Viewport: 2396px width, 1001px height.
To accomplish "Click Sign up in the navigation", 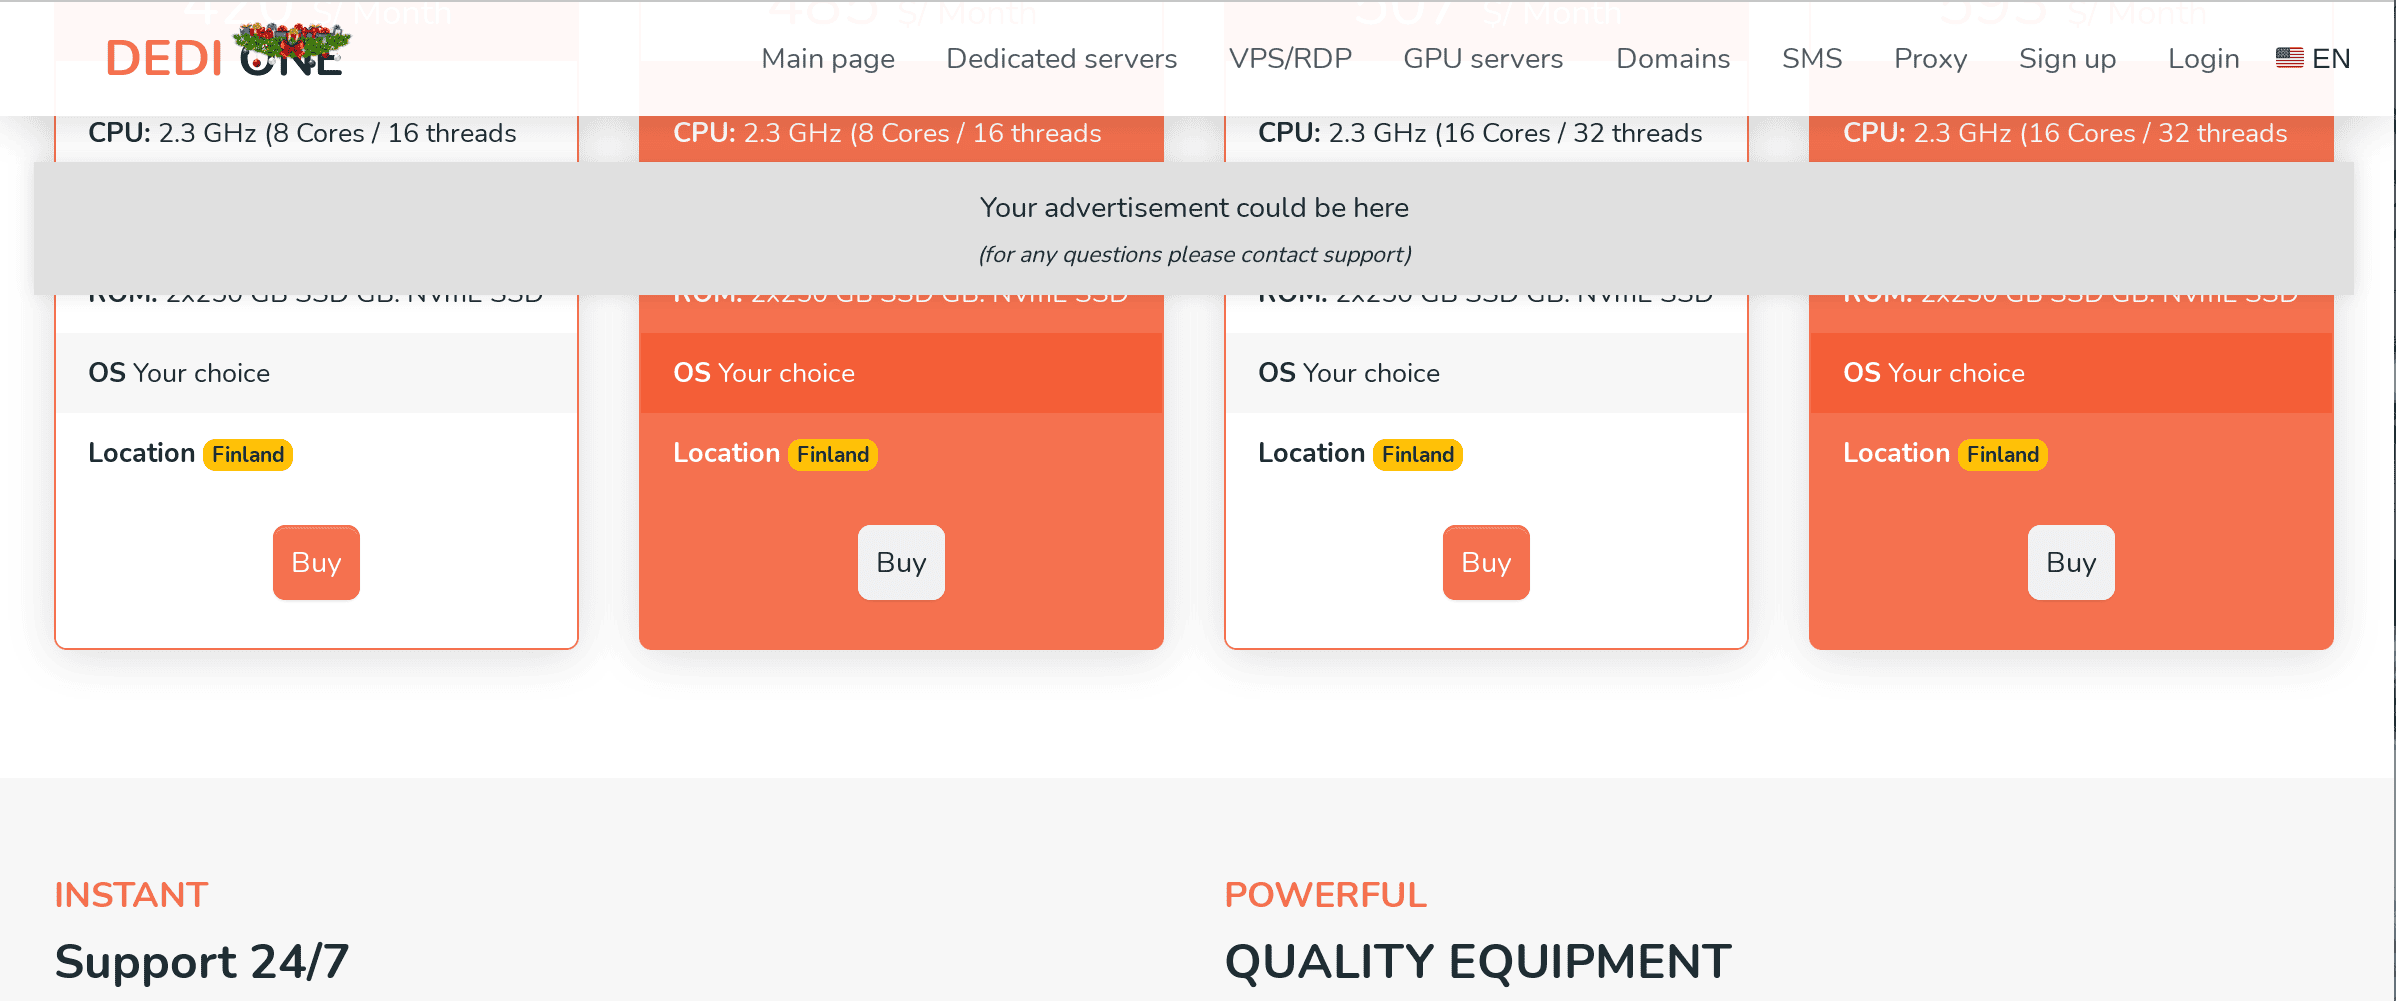I will point(2067,58).
